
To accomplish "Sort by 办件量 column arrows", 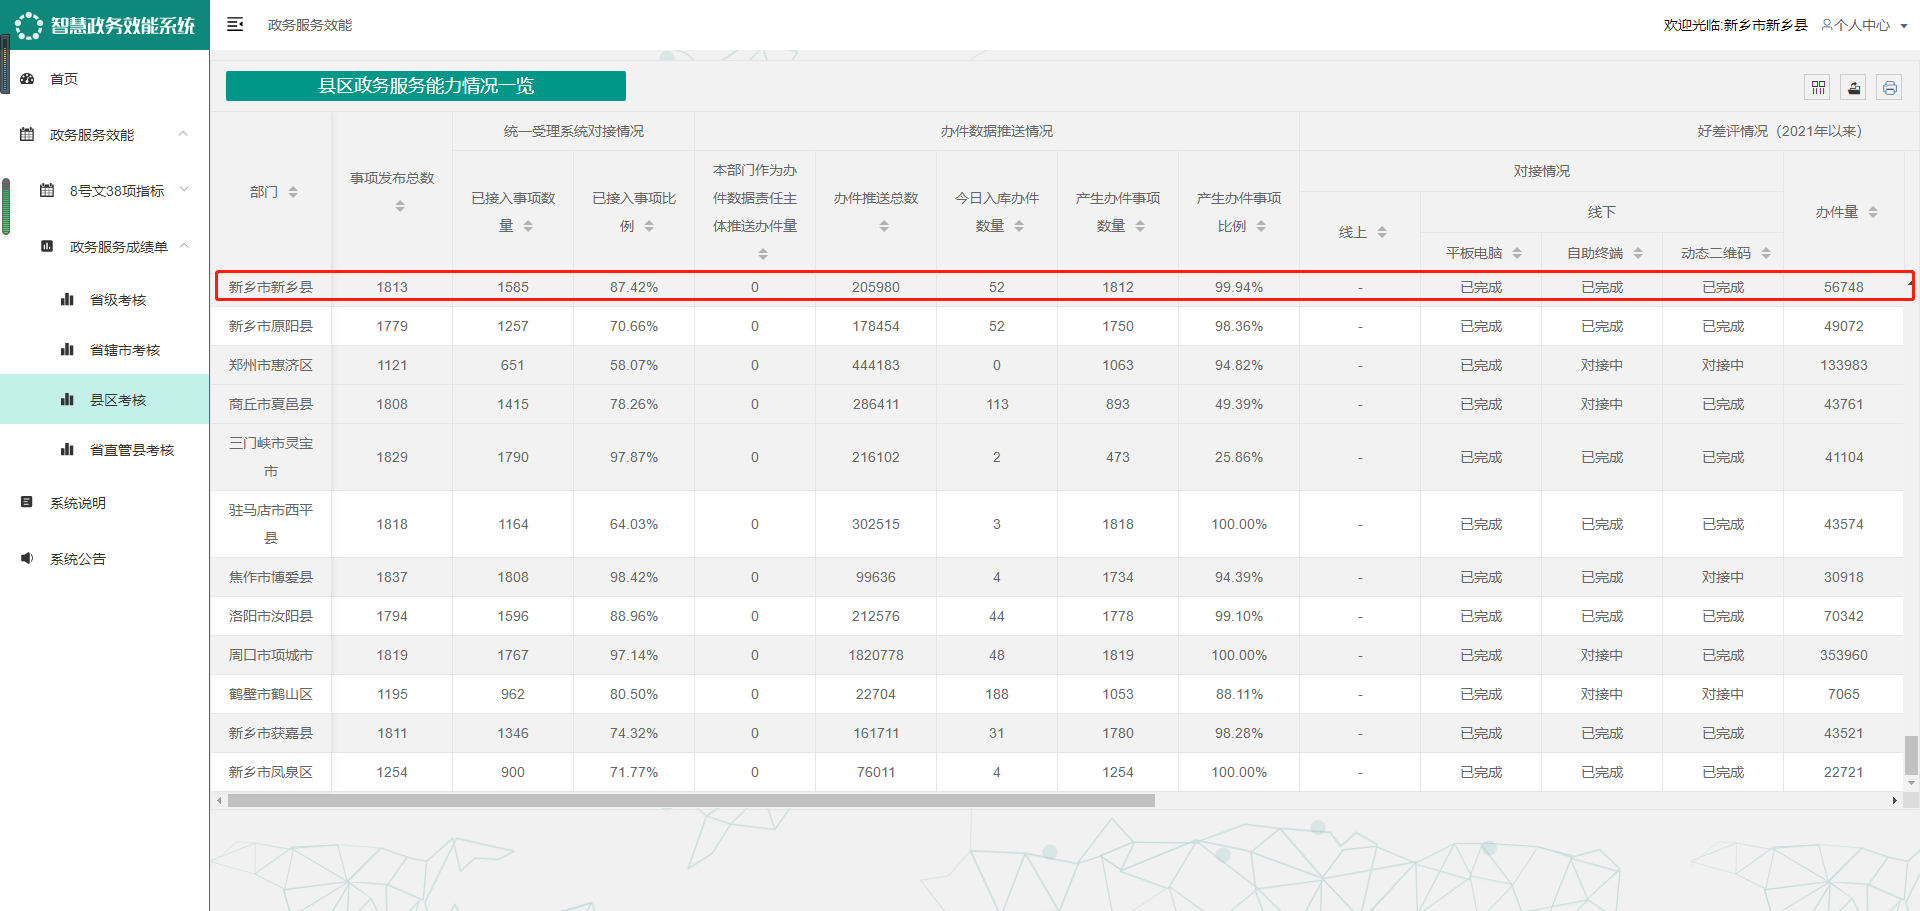I will click(1873, 212).
